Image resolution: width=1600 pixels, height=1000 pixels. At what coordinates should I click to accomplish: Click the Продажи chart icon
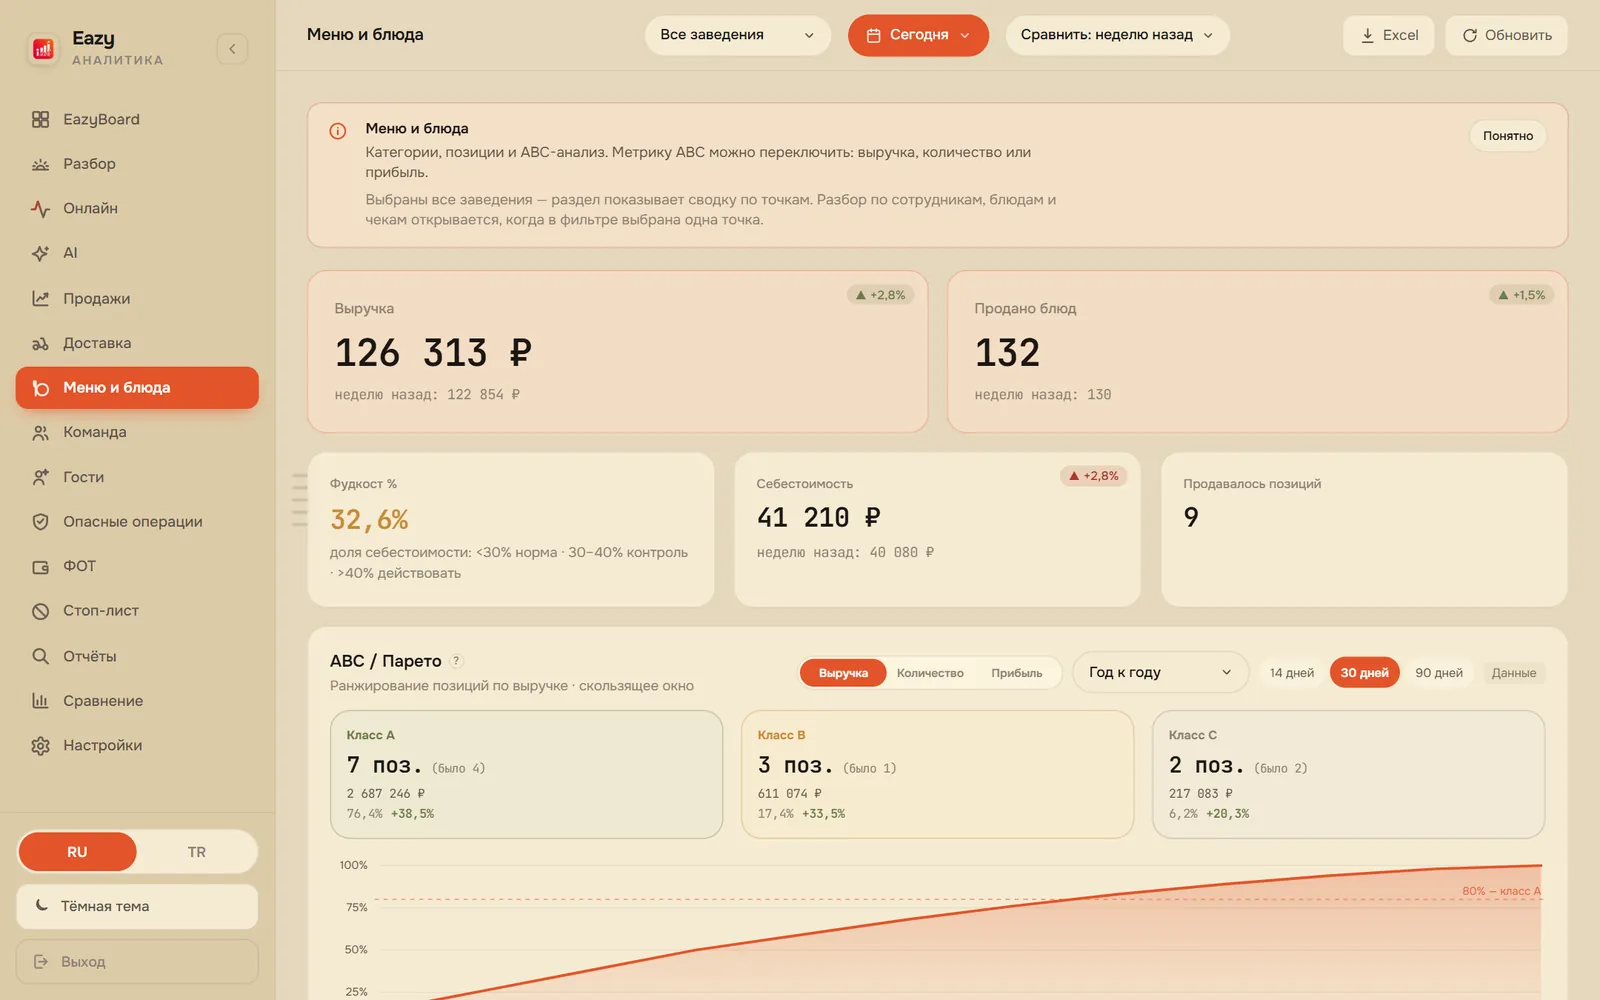(x=40, y=298)
